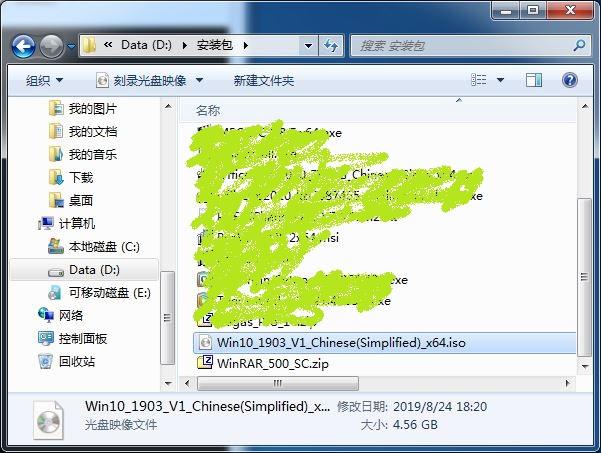This screenshot has width=601, height=453.
Task: Click file list vertical scroll up arrow
Action: (585, 106)
